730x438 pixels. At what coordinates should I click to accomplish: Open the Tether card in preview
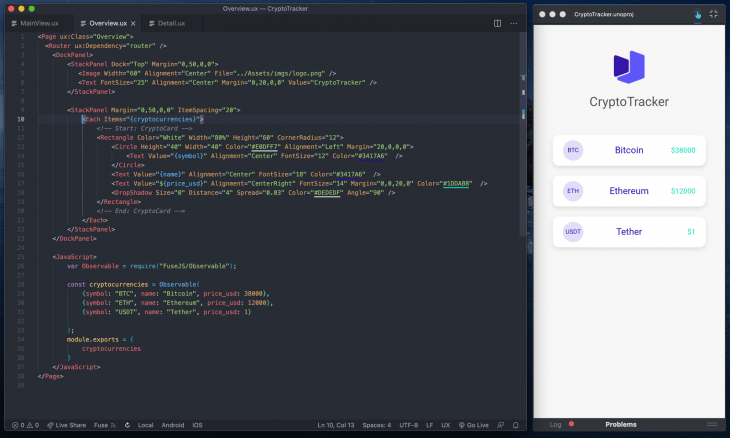(629, 232)
